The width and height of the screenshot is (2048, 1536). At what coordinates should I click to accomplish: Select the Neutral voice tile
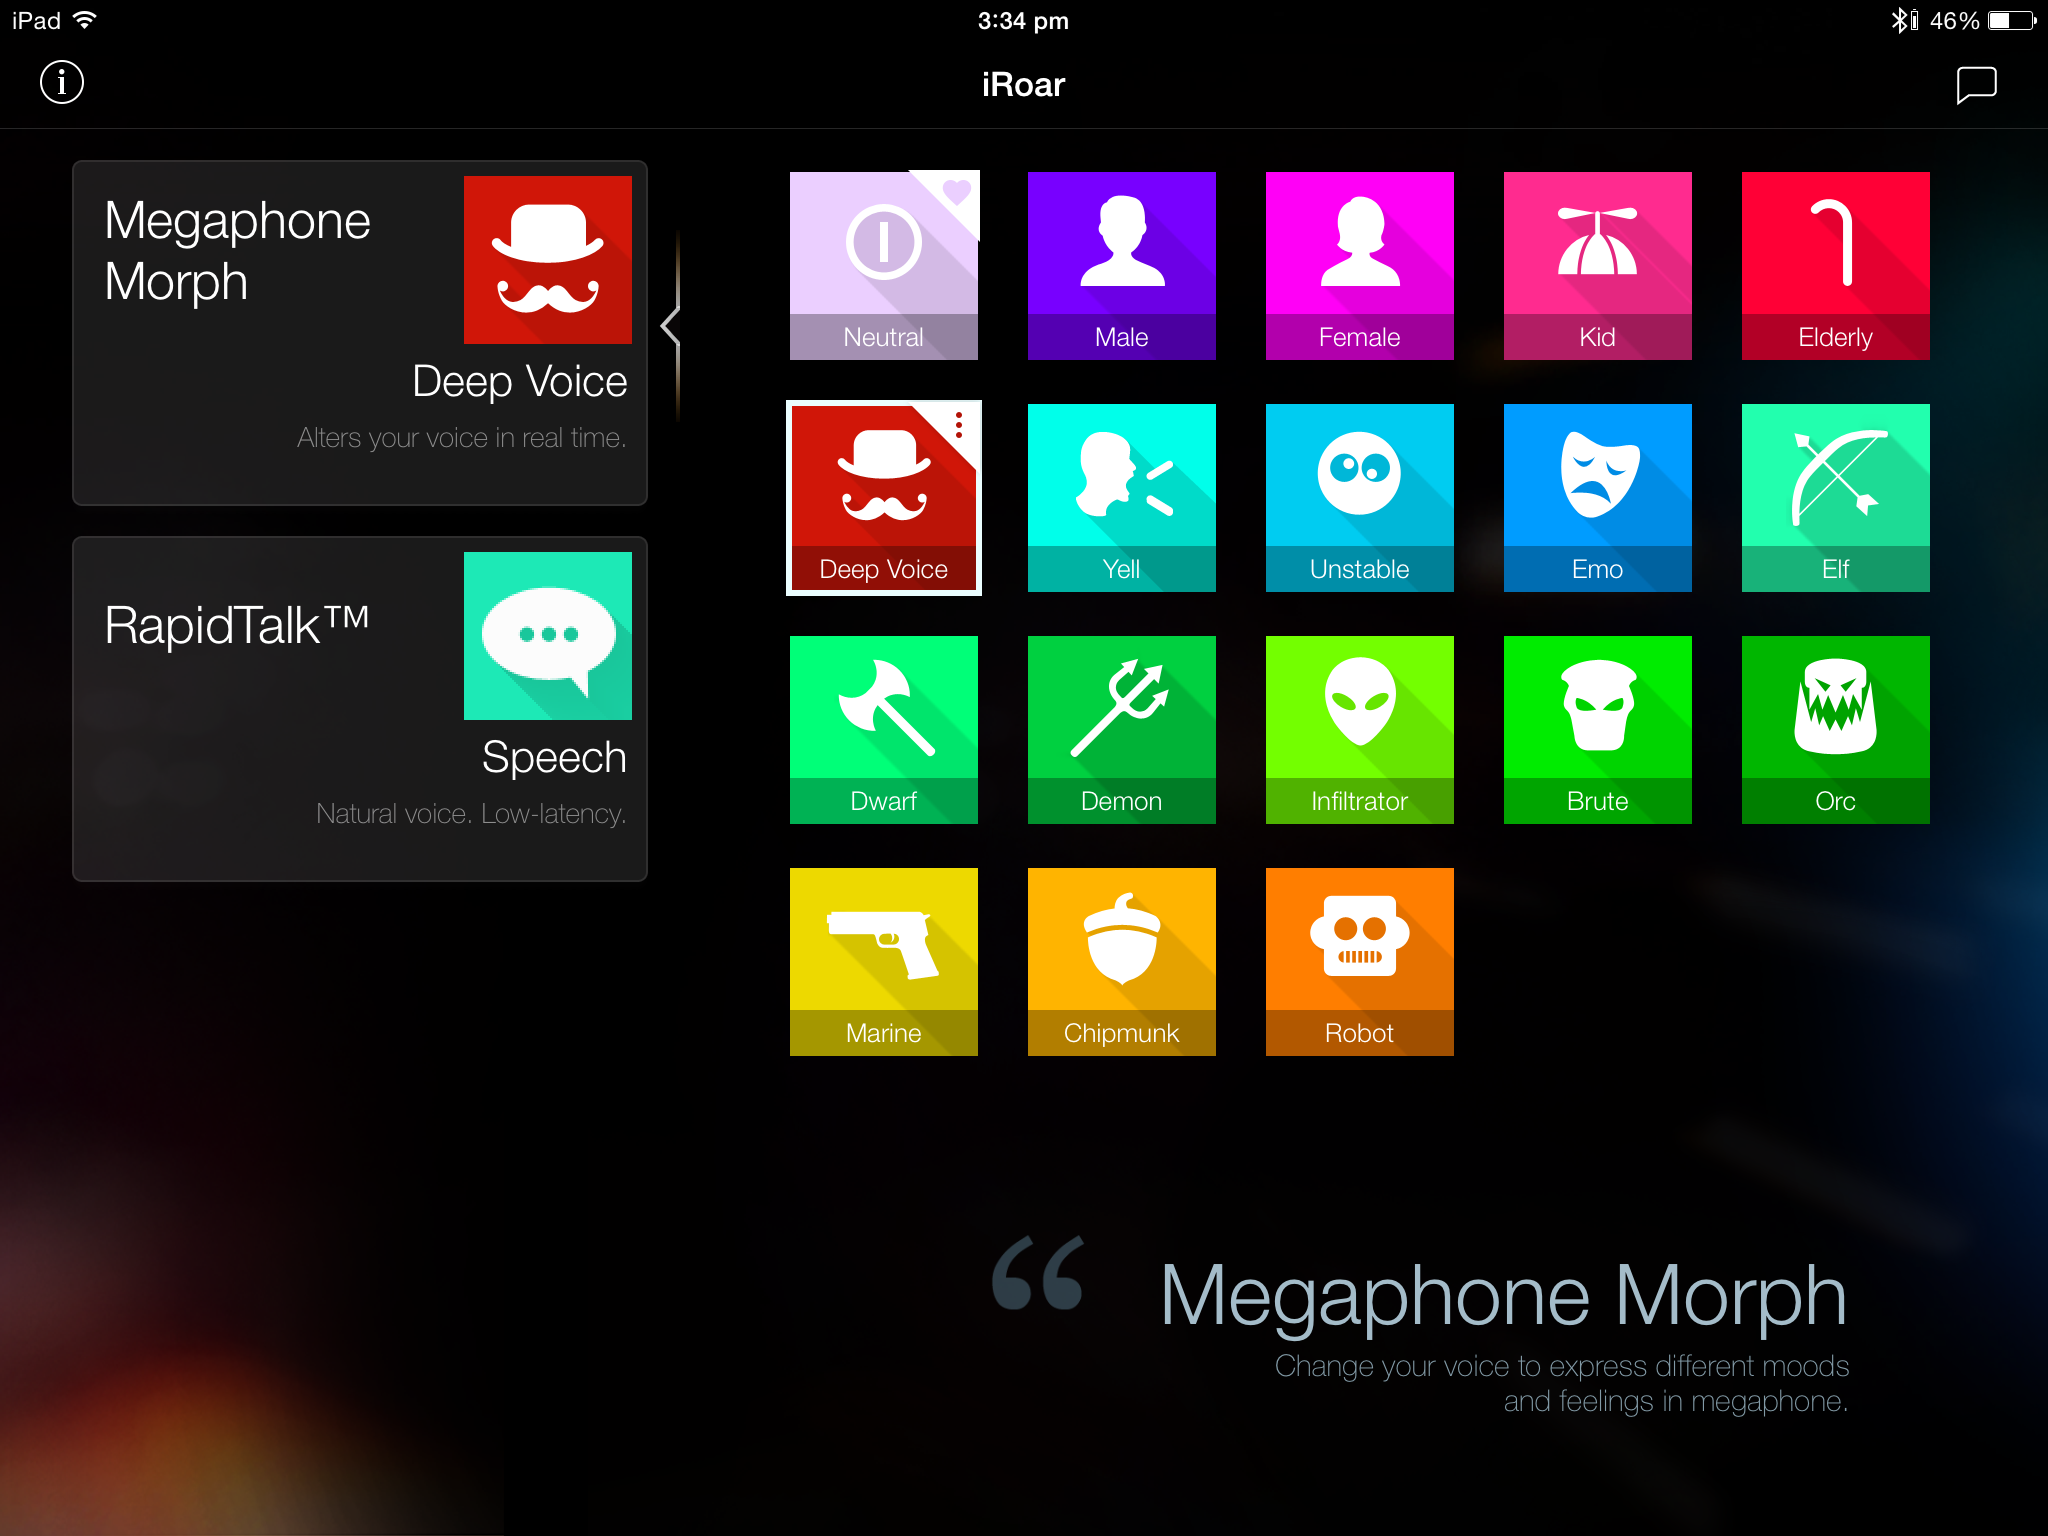pyautogui.click(x=884, y=266)
